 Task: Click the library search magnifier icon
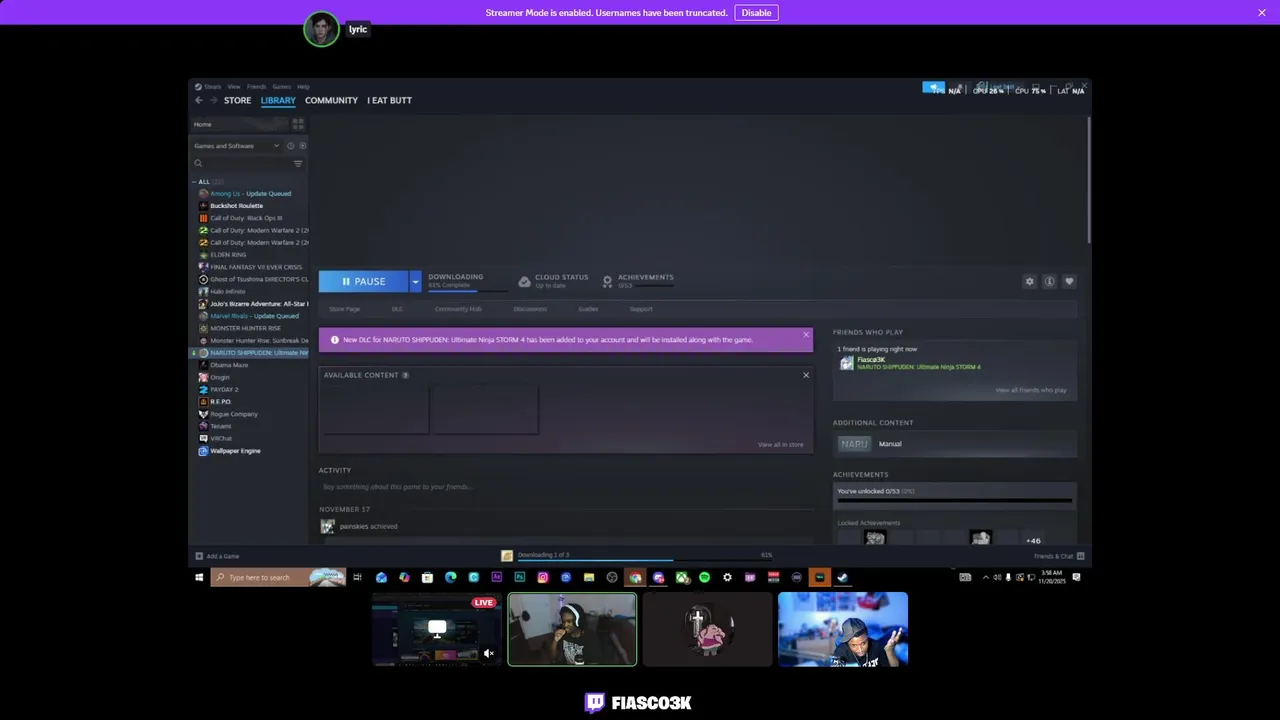pyautogui.click(x=198, y=163)
